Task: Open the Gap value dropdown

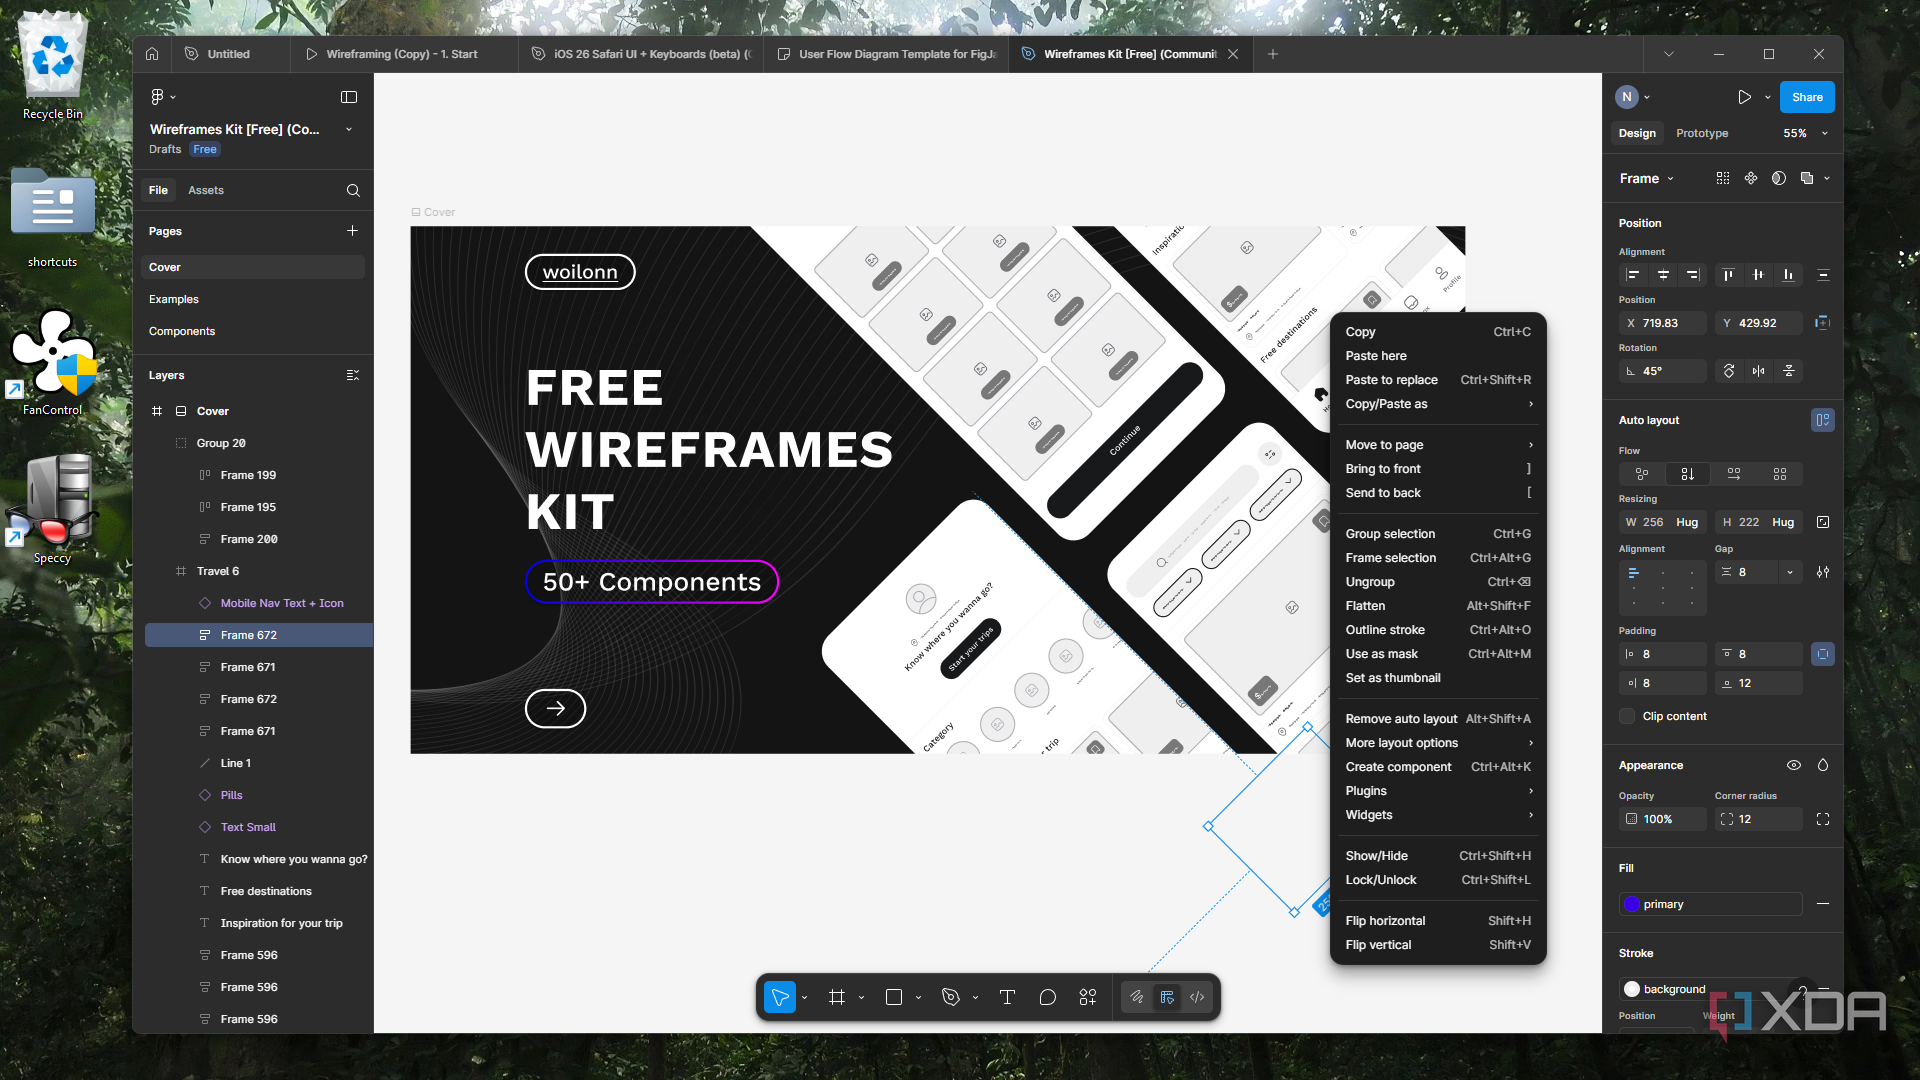Action: coord(1790,572)
